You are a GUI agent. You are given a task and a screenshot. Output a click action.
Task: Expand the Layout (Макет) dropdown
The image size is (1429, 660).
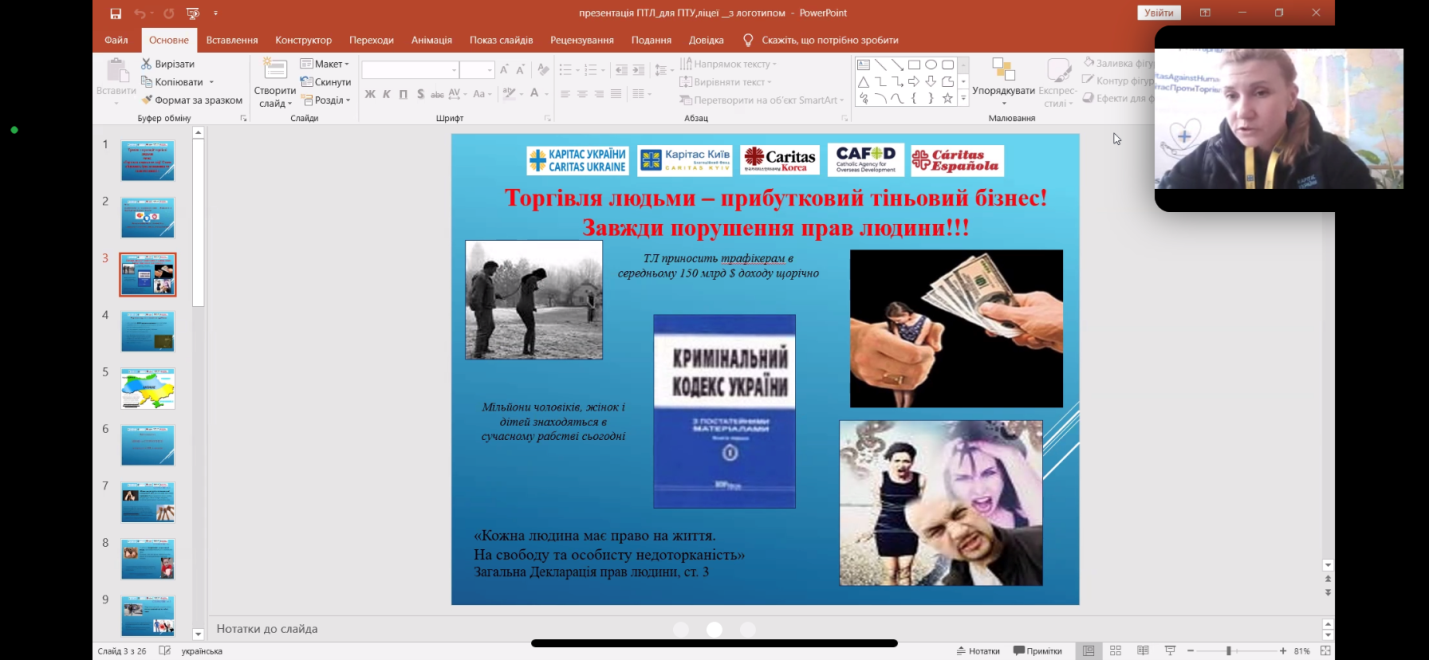point(325,64)
